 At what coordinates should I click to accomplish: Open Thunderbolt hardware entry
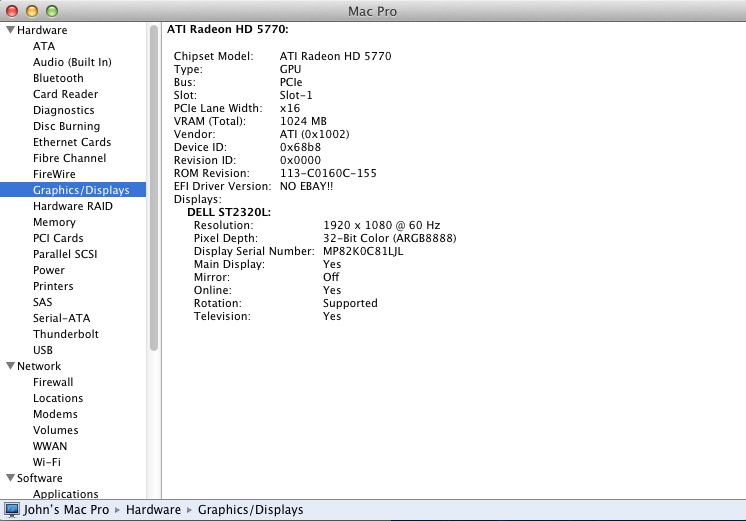(x=66, y=334)
